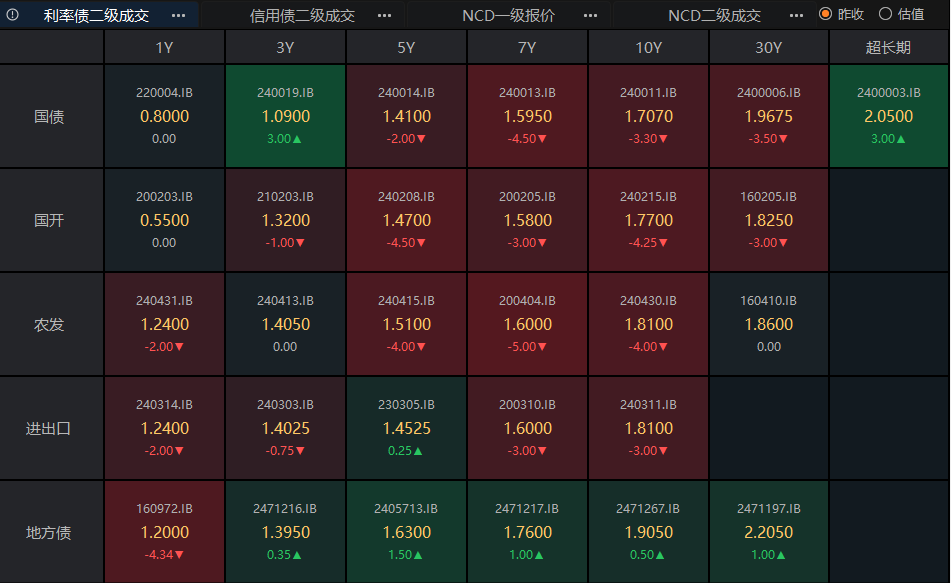Open bond cell 2471217.IB
The width and height of the screenshot is (951, 583).
(x=527, y=532)
